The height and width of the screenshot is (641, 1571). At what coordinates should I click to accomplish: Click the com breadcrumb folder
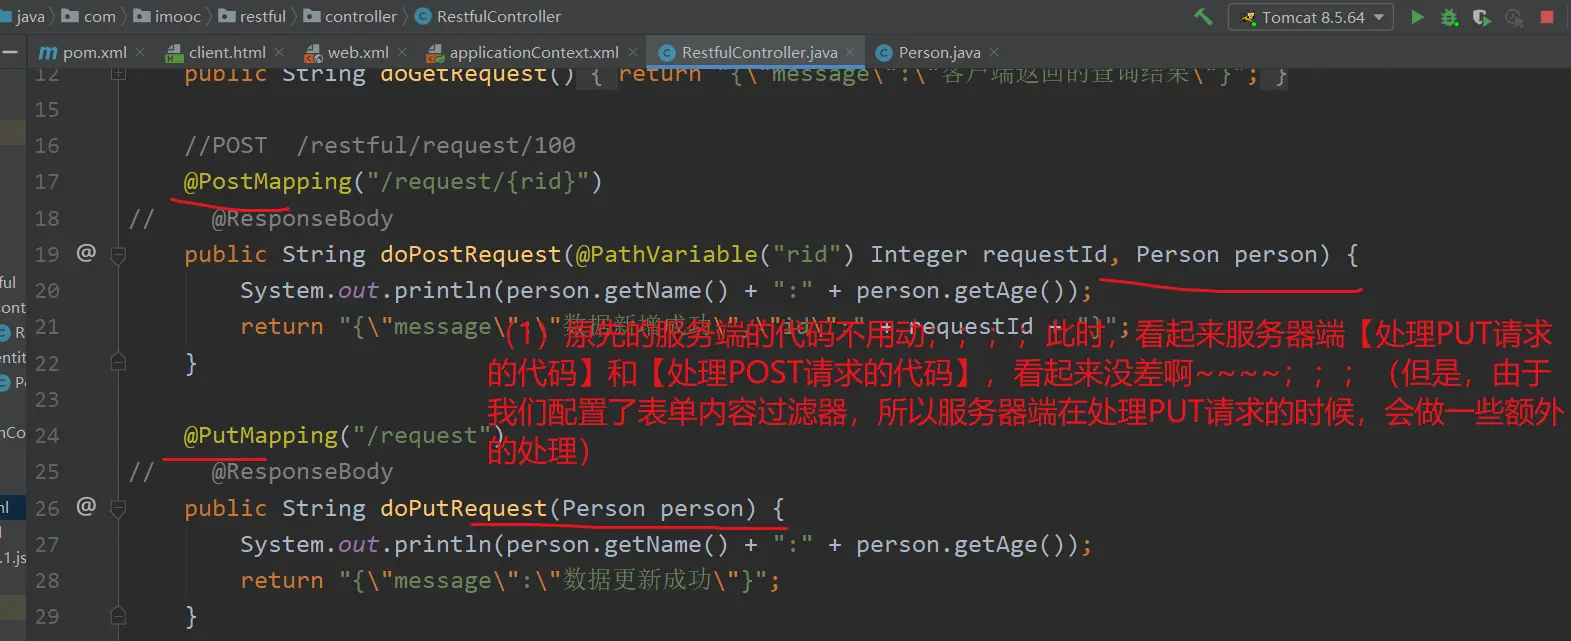89,16
